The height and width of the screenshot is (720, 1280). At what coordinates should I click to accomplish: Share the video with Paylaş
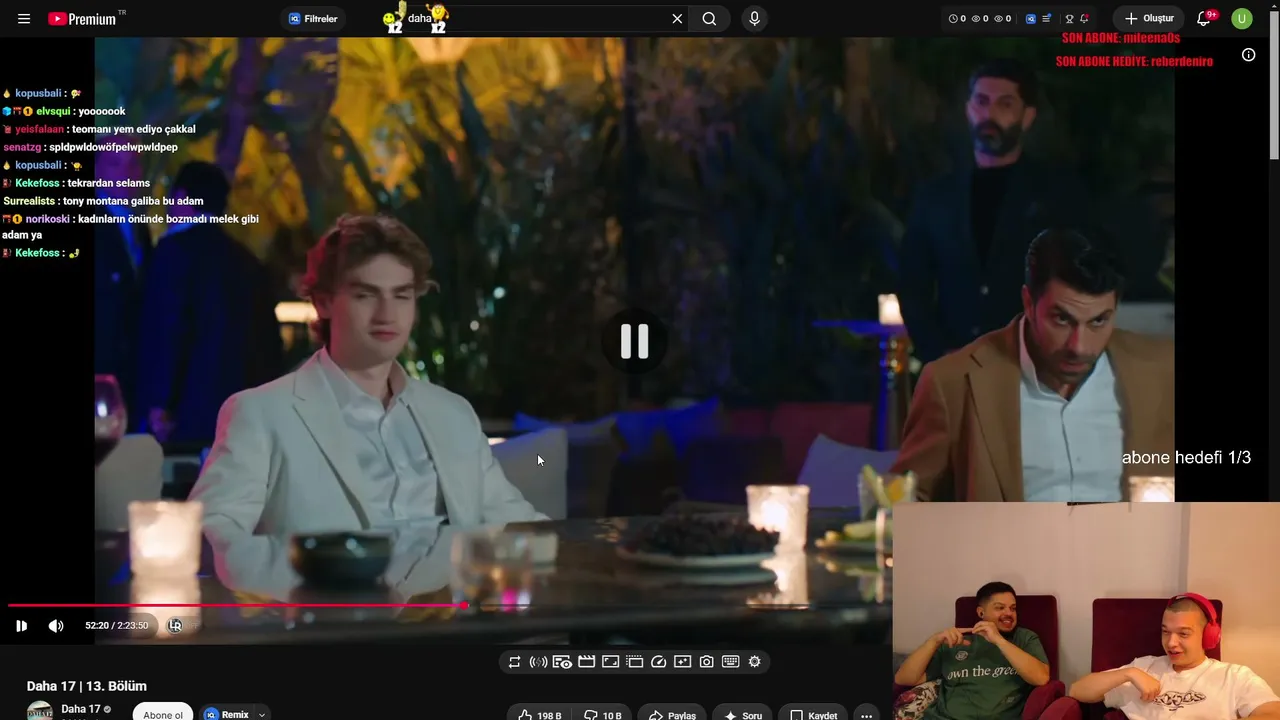click(672, 714)
